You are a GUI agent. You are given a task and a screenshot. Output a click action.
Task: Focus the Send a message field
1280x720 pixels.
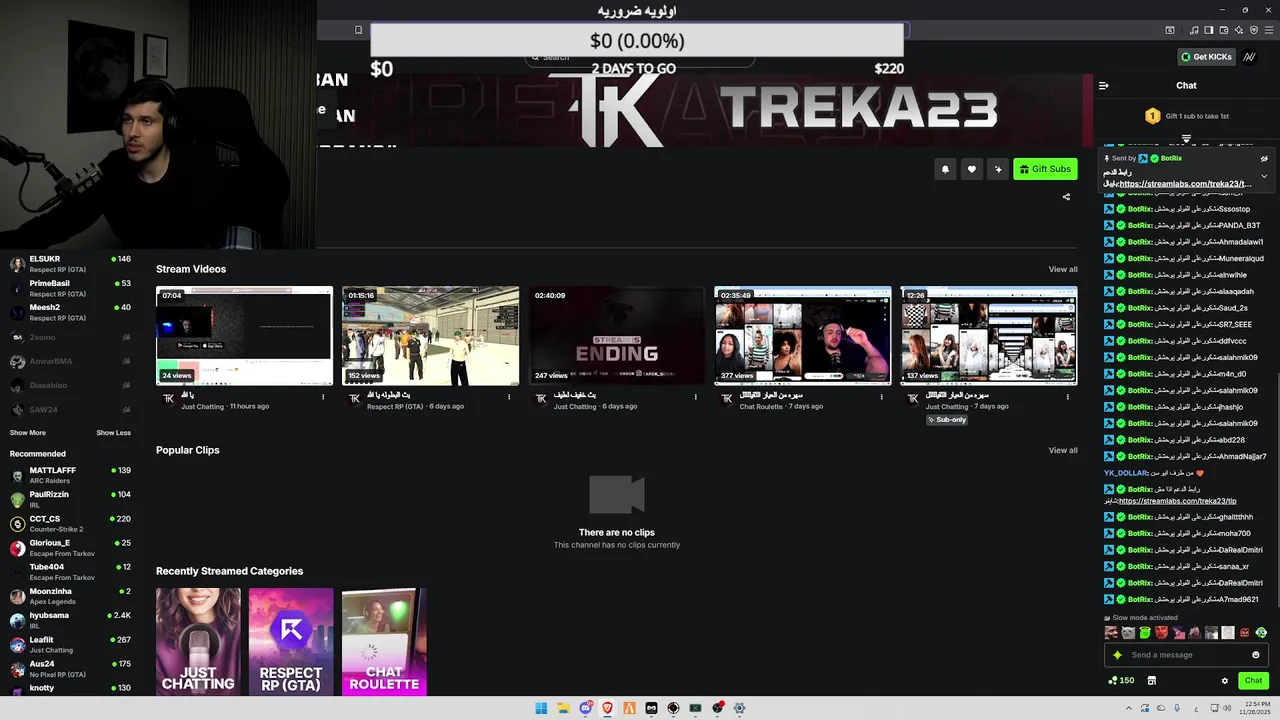1186,655
